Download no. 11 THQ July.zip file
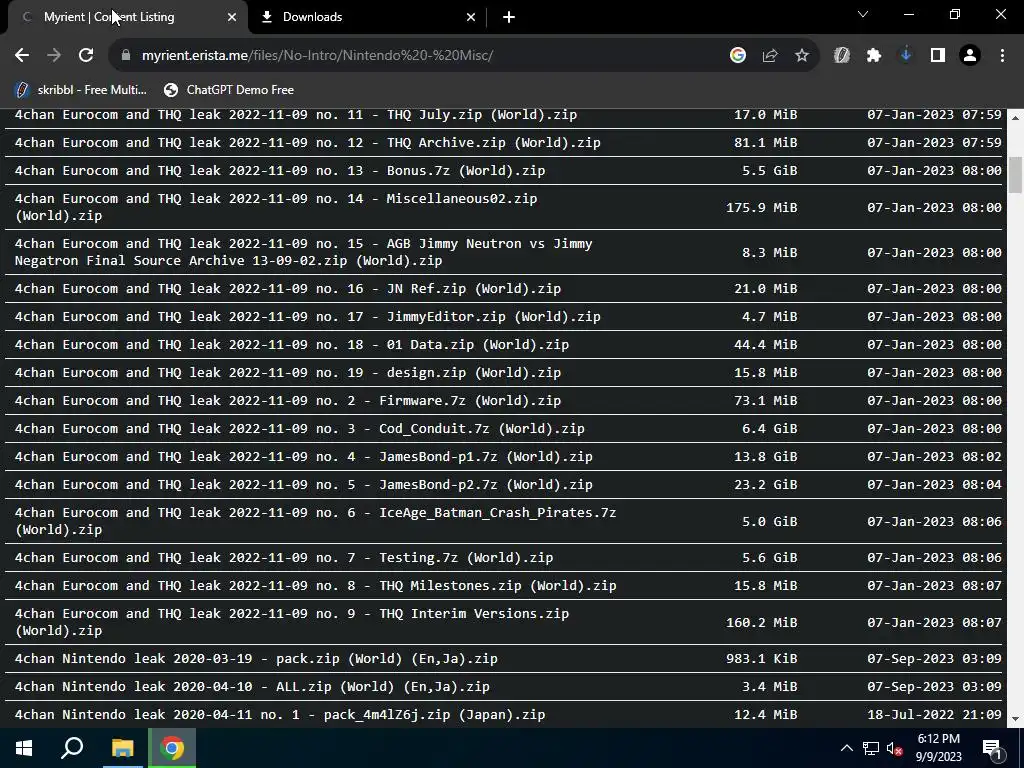 (x=296, y=115)
